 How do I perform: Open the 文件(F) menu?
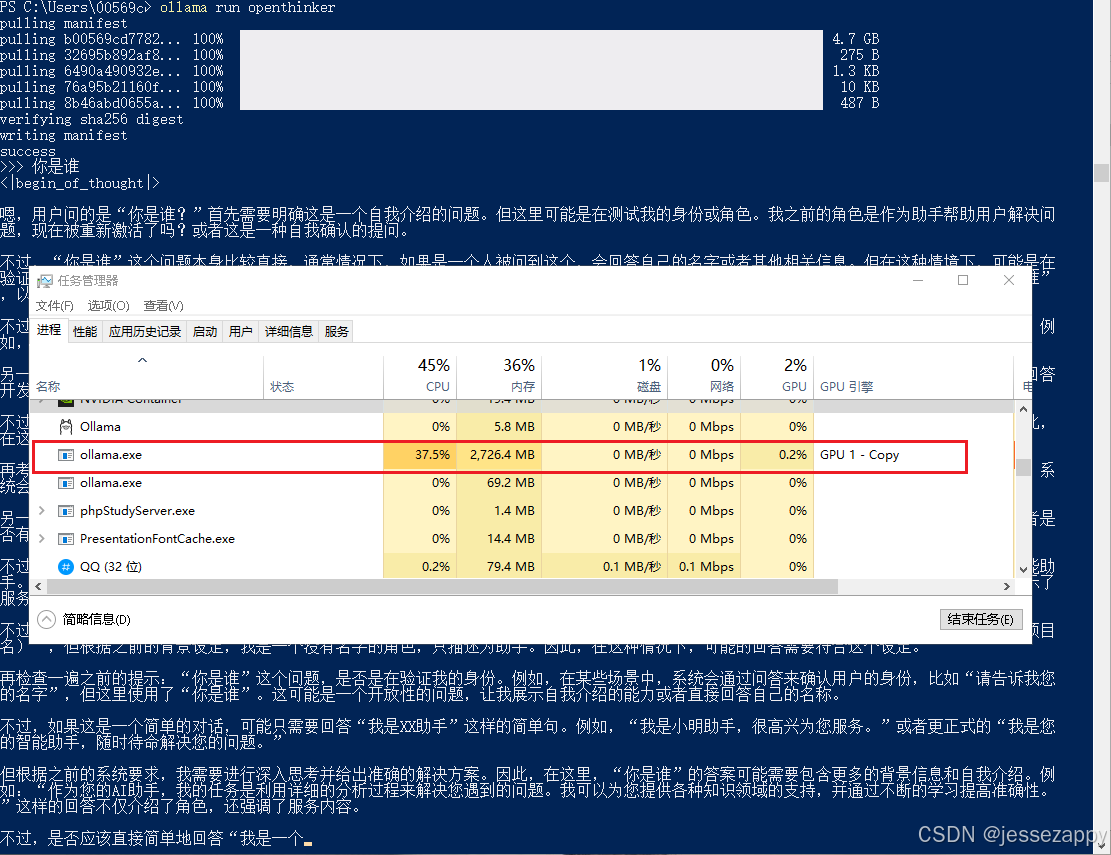point(55,305)
